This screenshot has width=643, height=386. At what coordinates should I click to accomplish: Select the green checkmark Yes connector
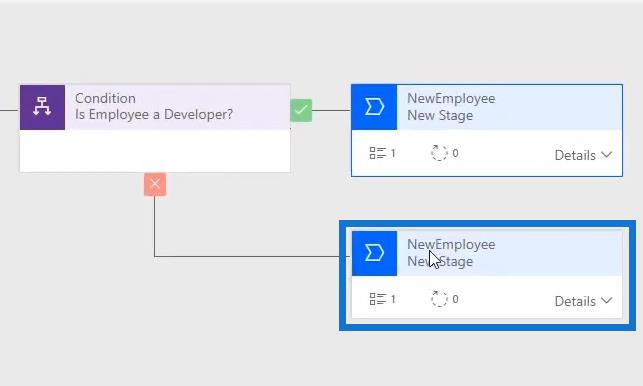[301, 110]
